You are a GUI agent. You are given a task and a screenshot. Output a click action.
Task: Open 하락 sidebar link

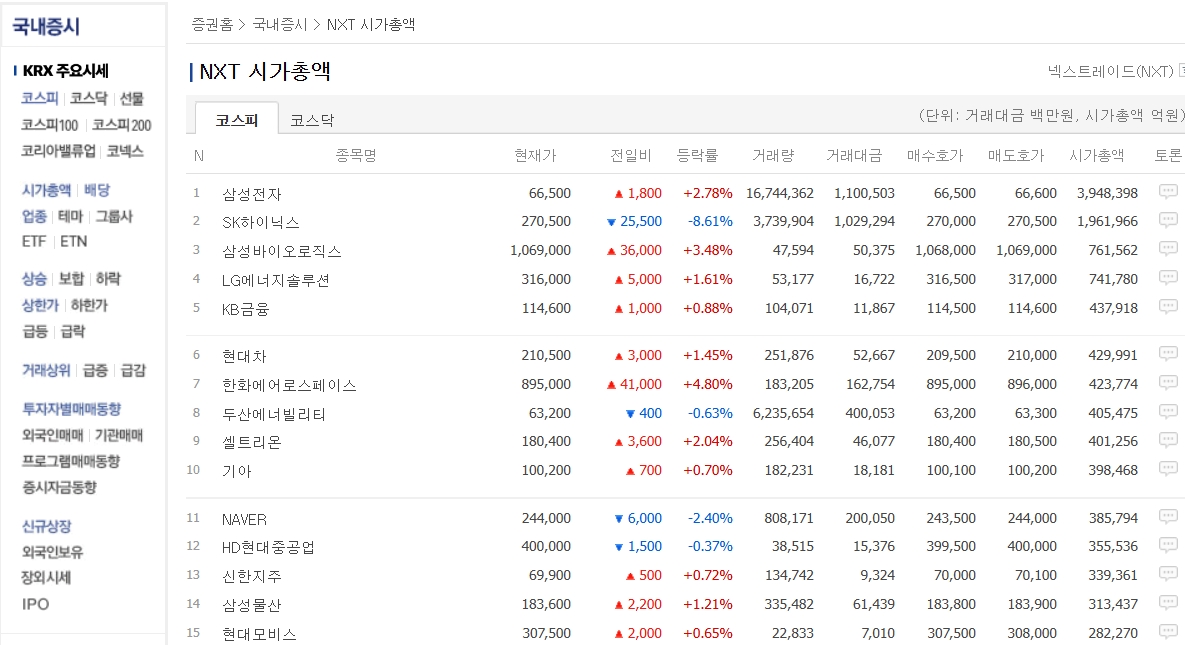coord(108,279)
